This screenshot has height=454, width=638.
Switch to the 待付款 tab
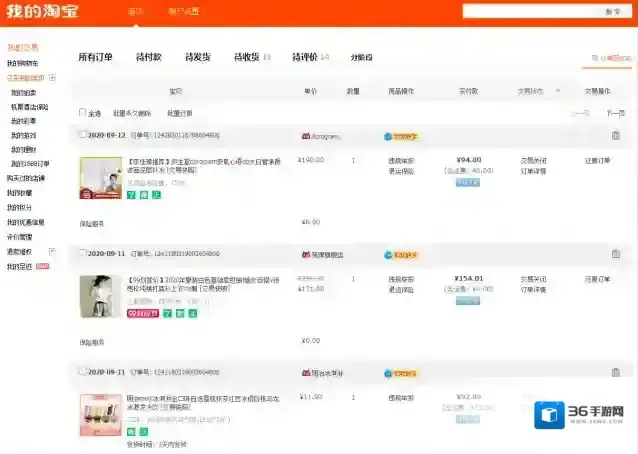(x=149, y=57)
